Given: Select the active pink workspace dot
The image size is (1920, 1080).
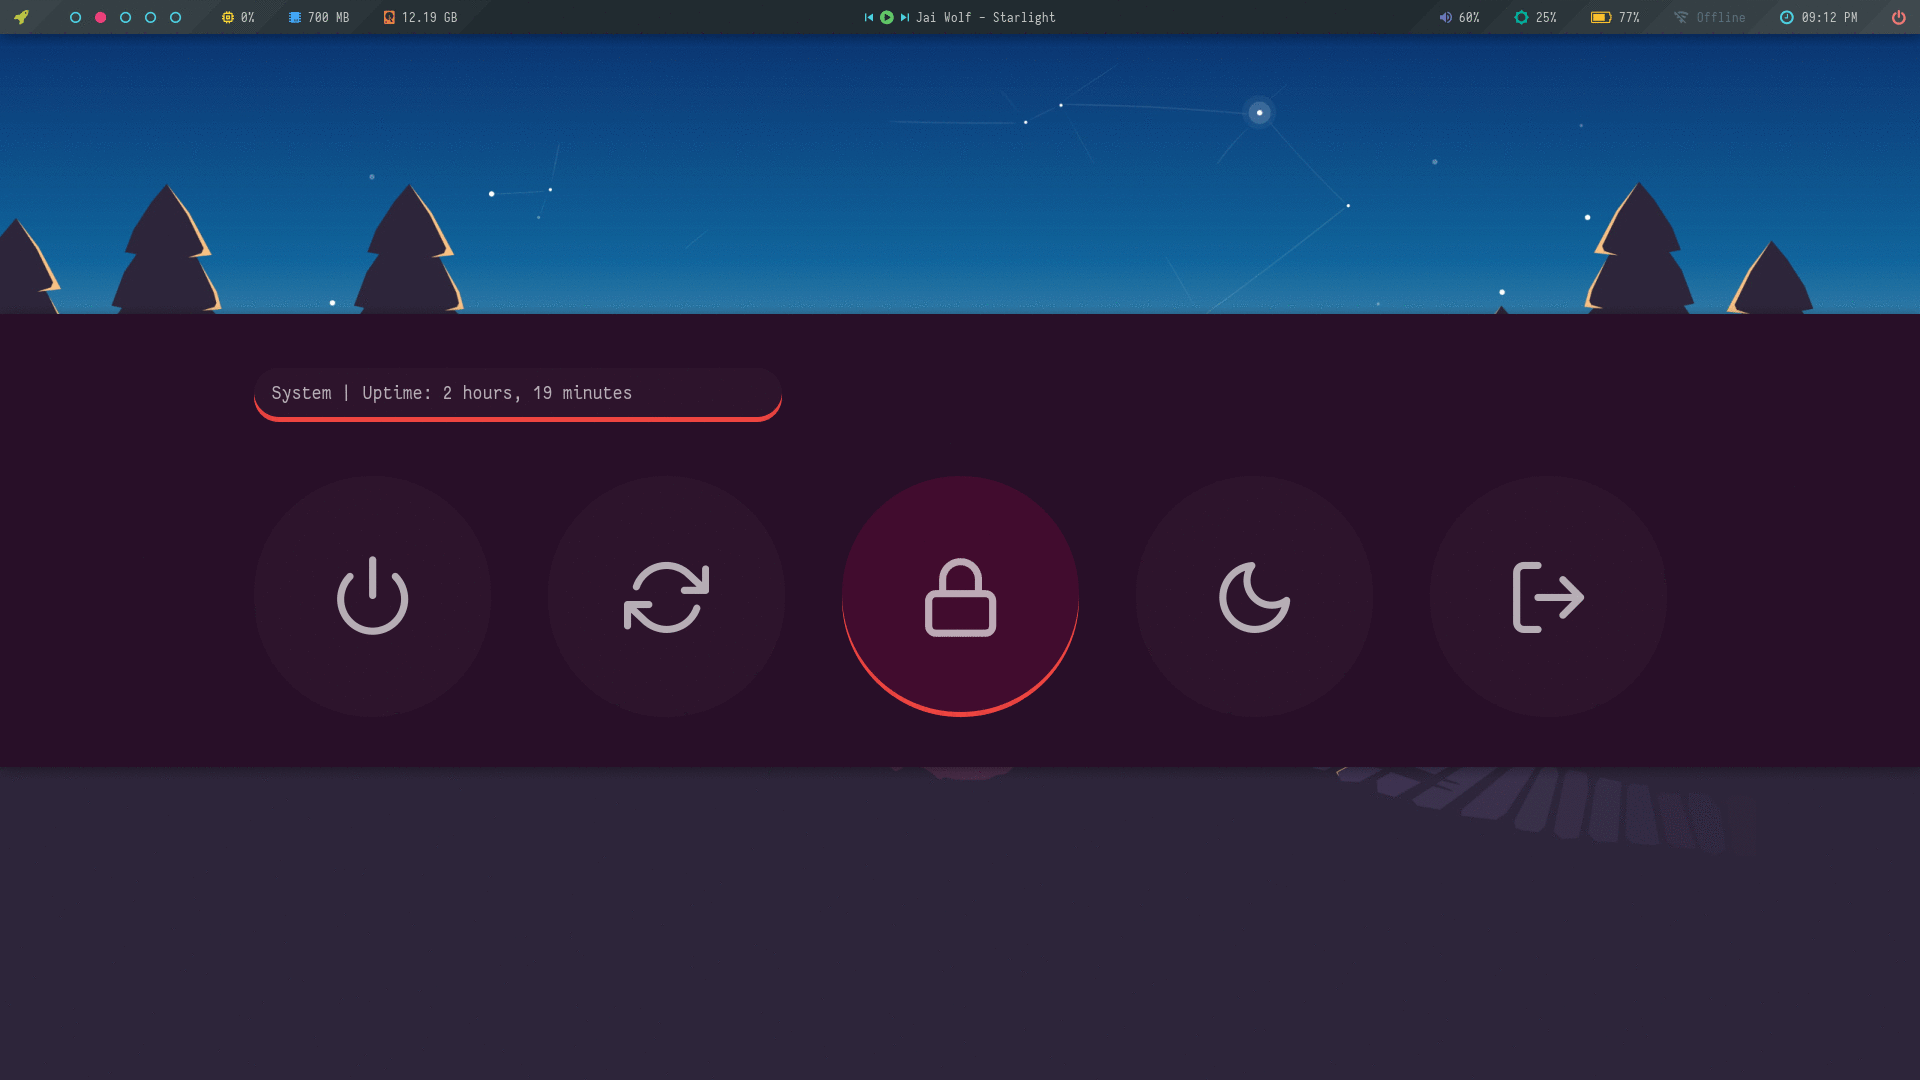Looking at the screenshot, I should point(100,17).
